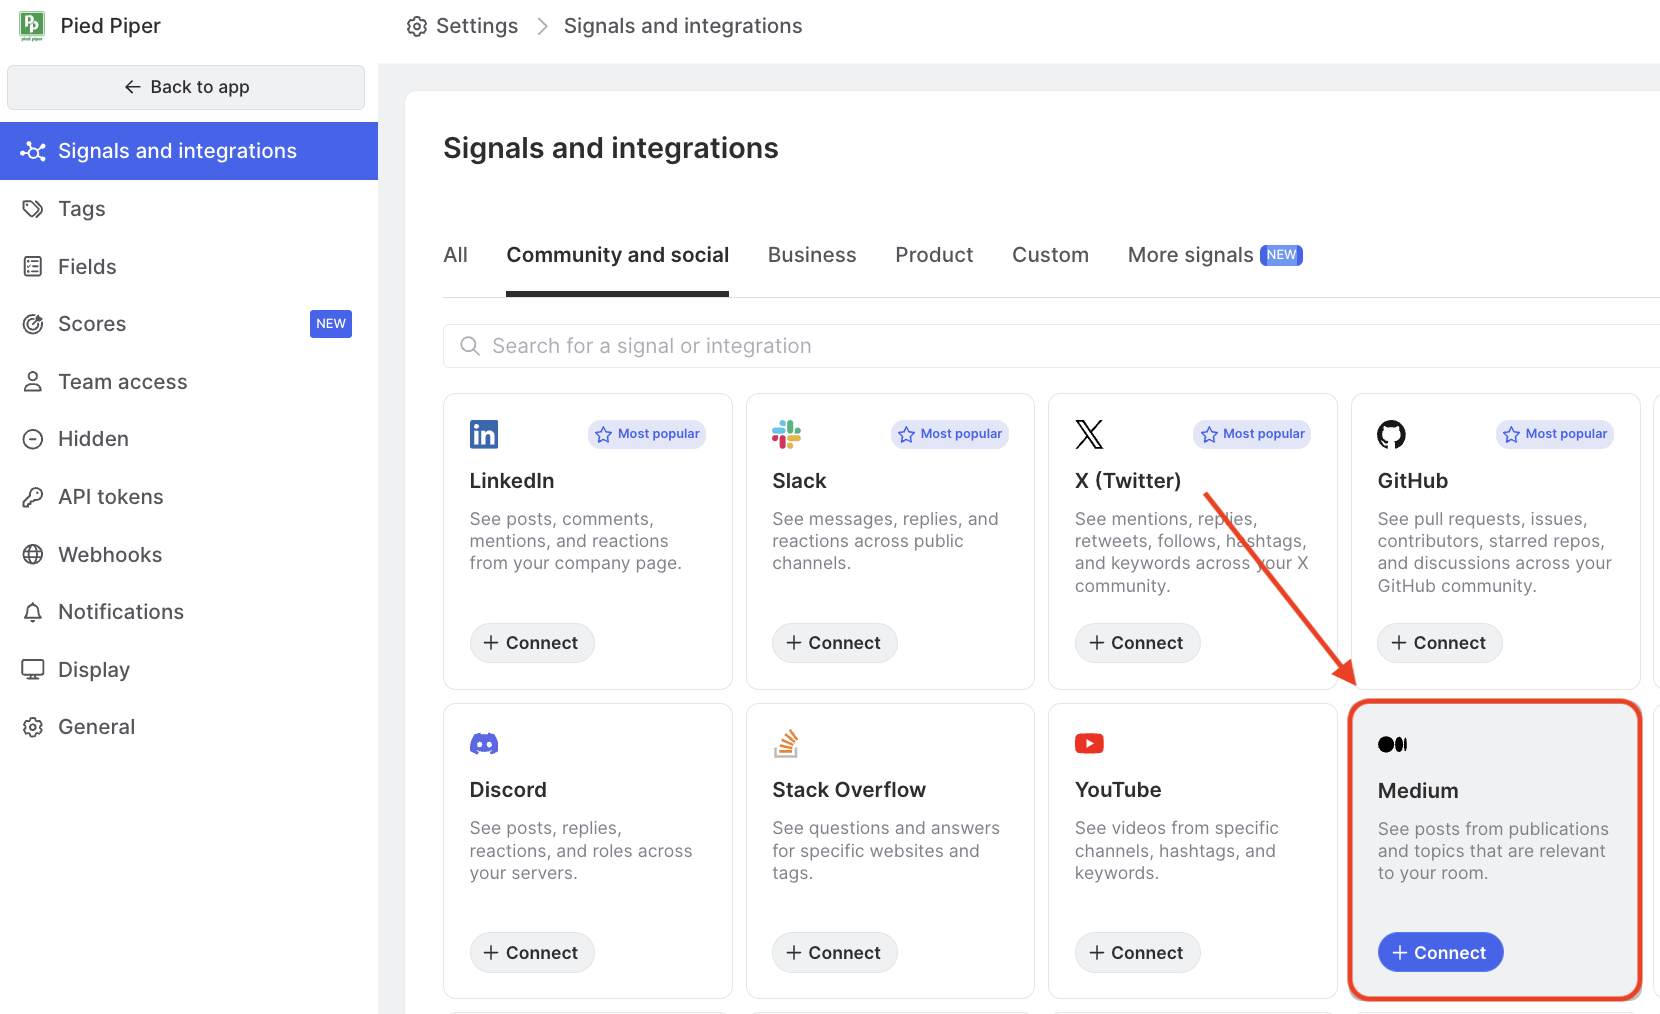Click the Stack Overflow card title
Screen dimensions: 1660x1014
click(x=849, y=790)
